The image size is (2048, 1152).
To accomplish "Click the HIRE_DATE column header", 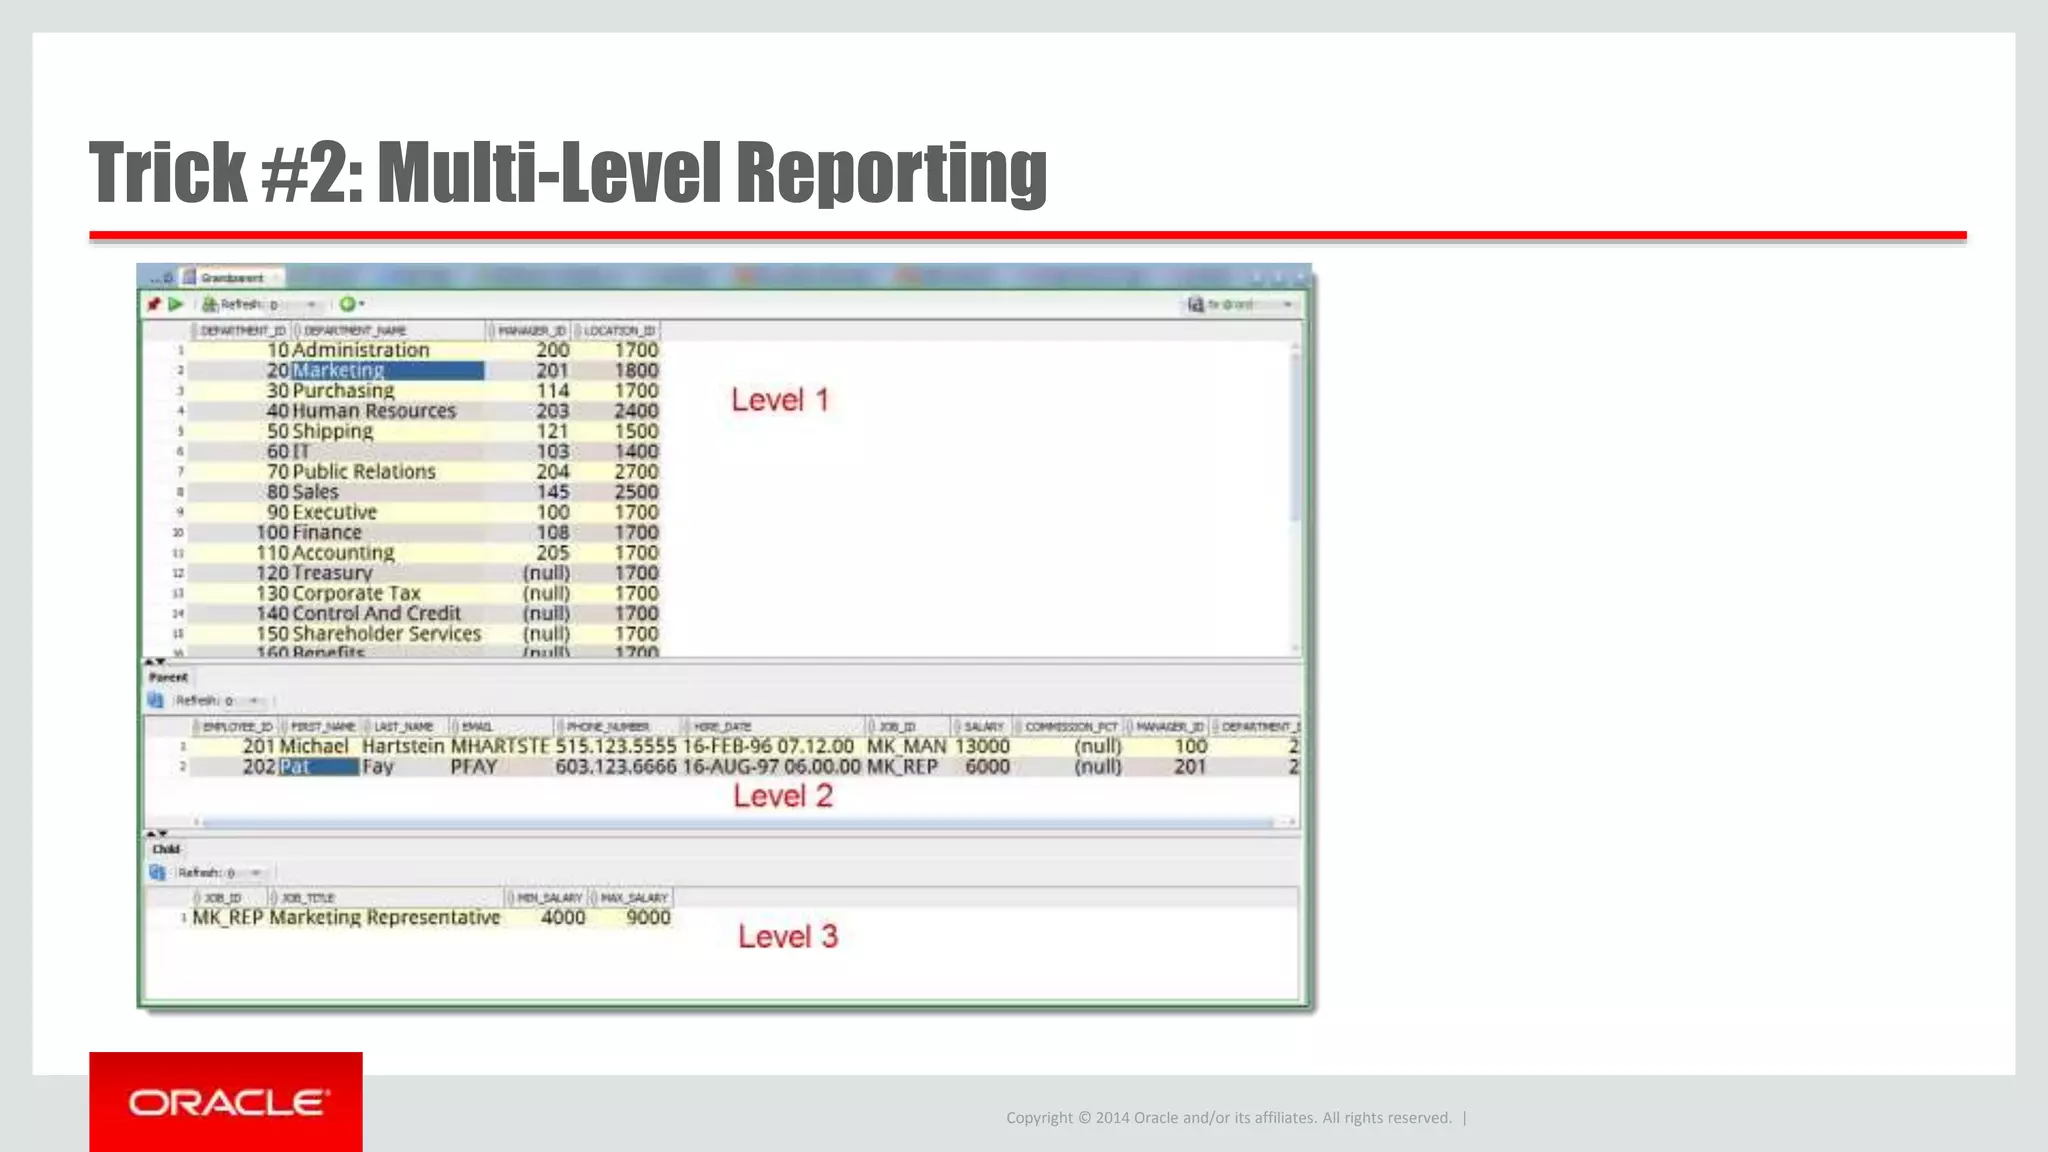I will tap(773, 726).
